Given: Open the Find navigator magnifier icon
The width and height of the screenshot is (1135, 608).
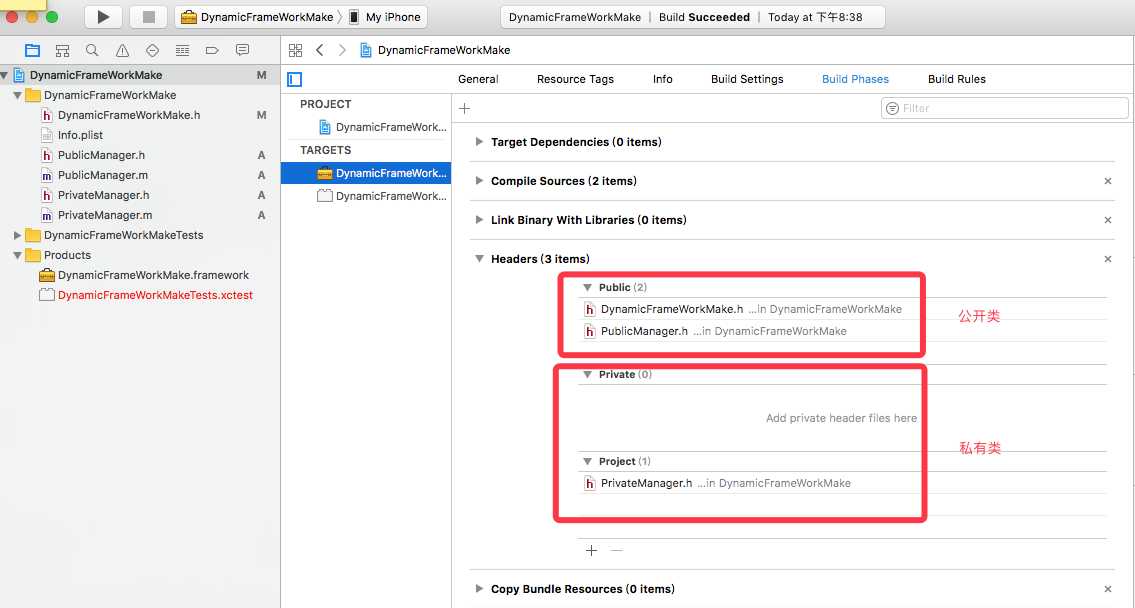Looking at the screenshot, I should (92, 50).
